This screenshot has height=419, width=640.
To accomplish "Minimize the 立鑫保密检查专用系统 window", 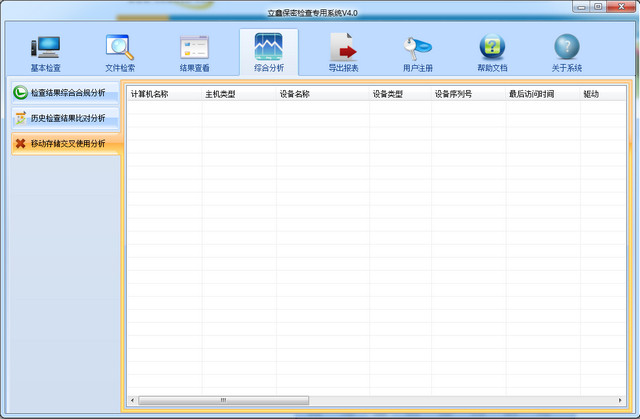I will [581, 6].
